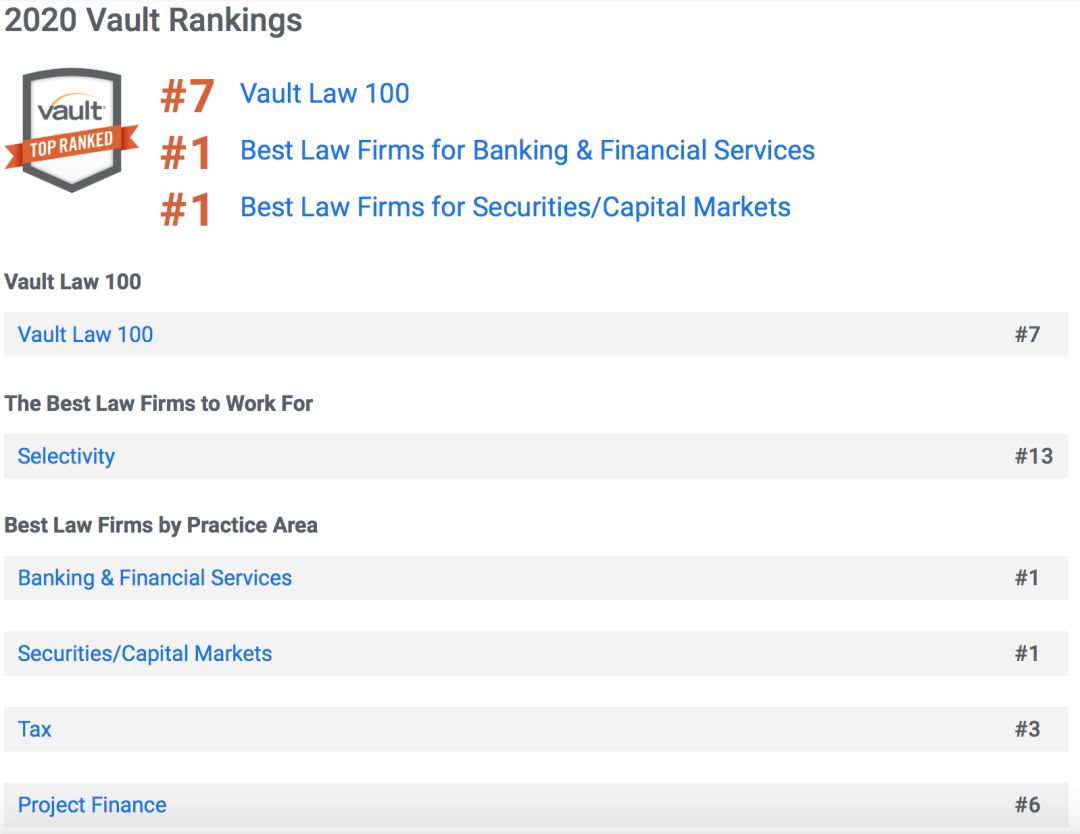Screen dimensions: 1080x834
Task: Open the Selectivity ranking link
Action: (x=66, y=457)
